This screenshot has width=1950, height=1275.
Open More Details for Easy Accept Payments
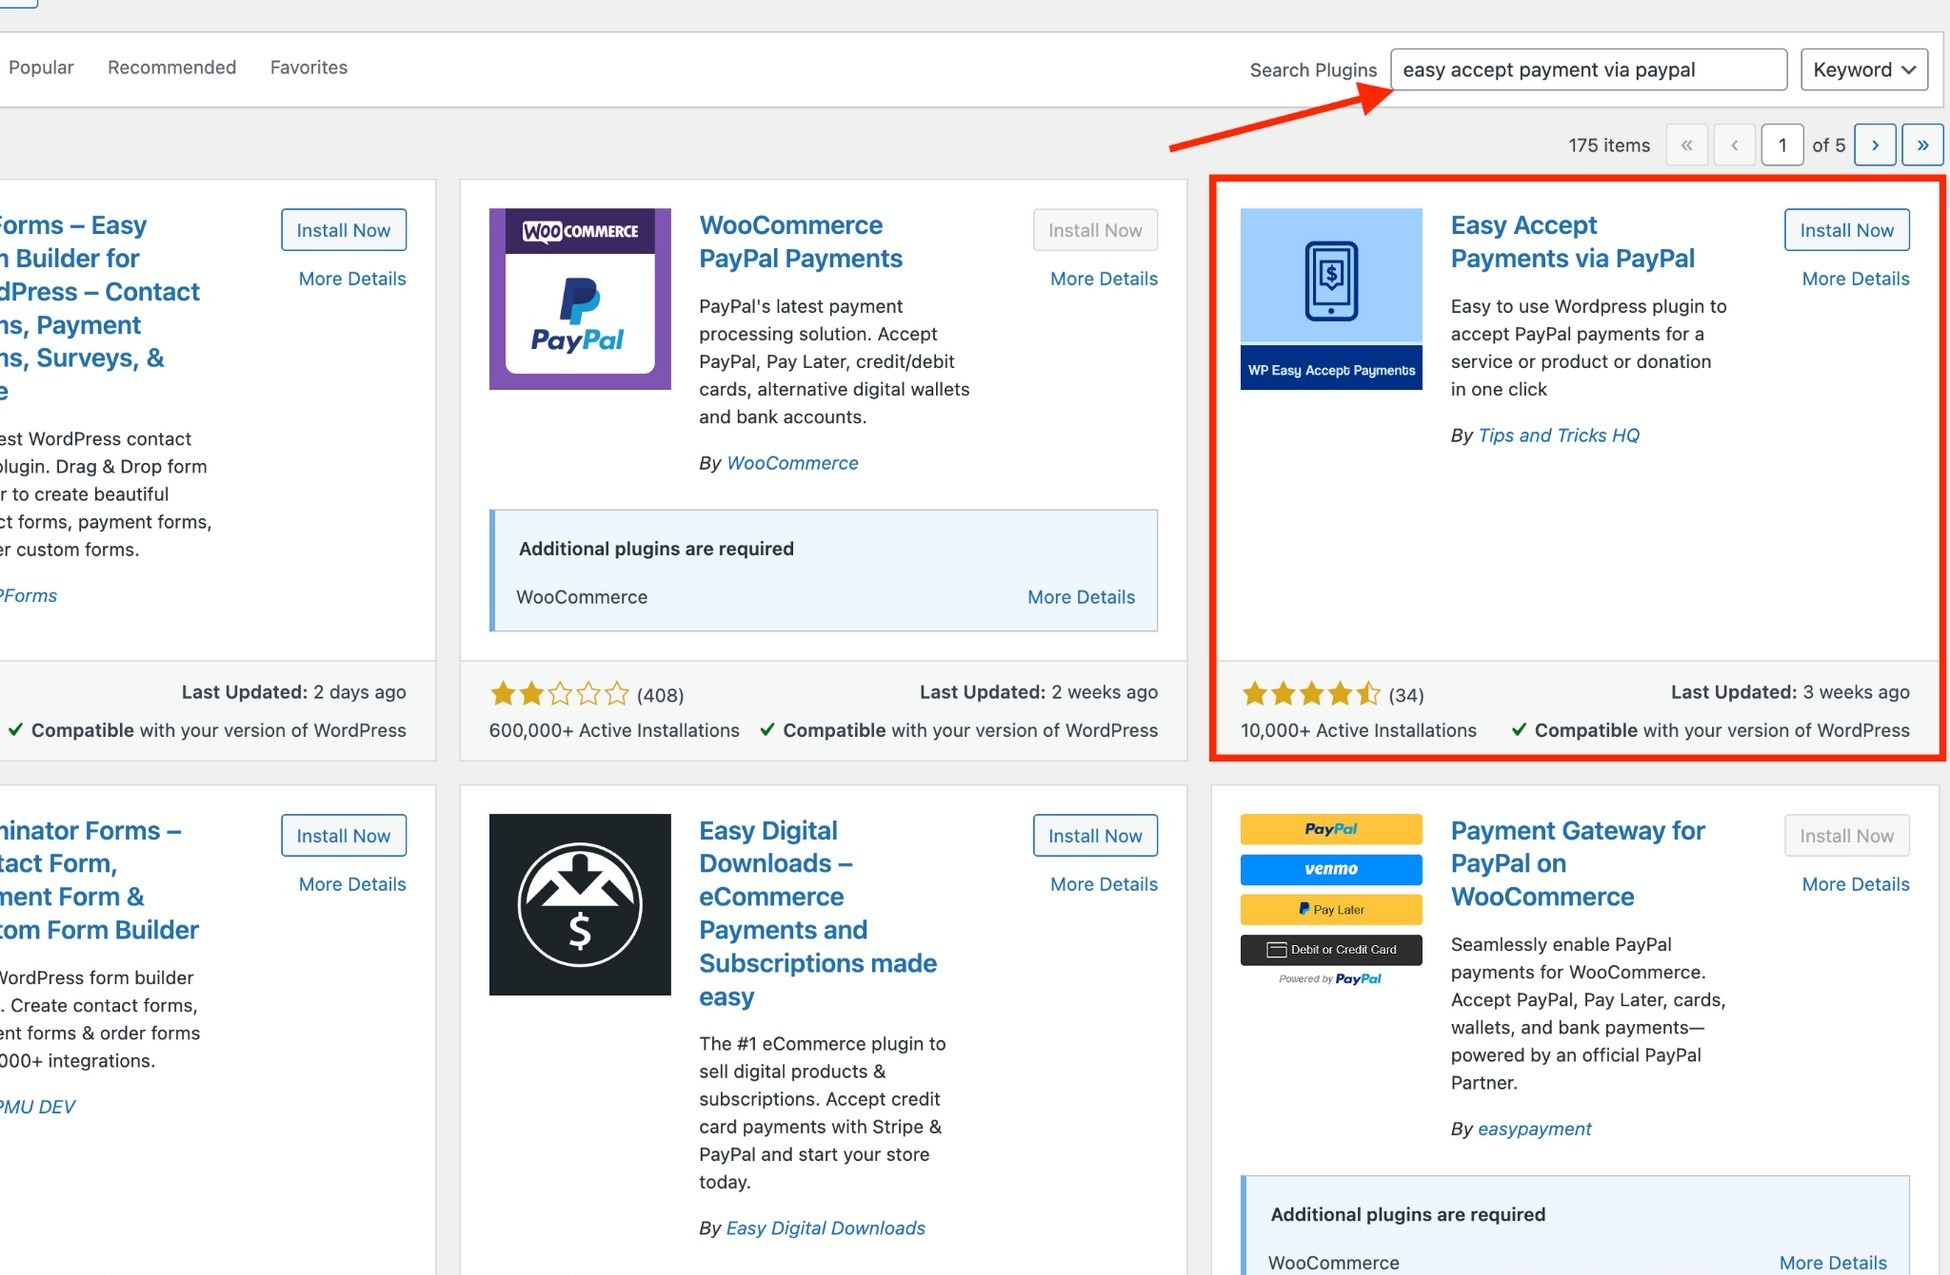(x=1856, y=279)
